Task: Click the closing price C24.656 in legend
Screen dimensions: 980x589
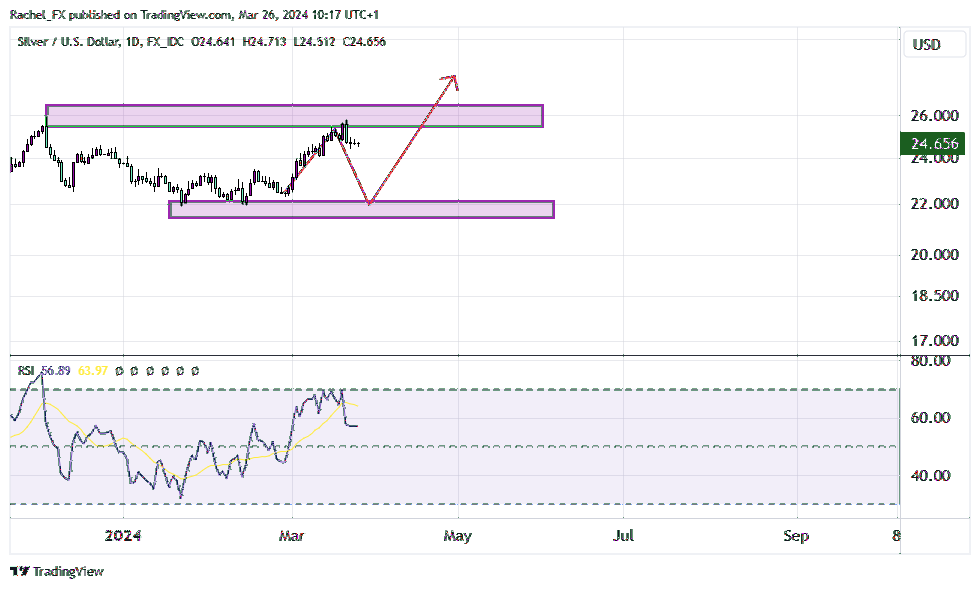Action: [x=364, y=42]
